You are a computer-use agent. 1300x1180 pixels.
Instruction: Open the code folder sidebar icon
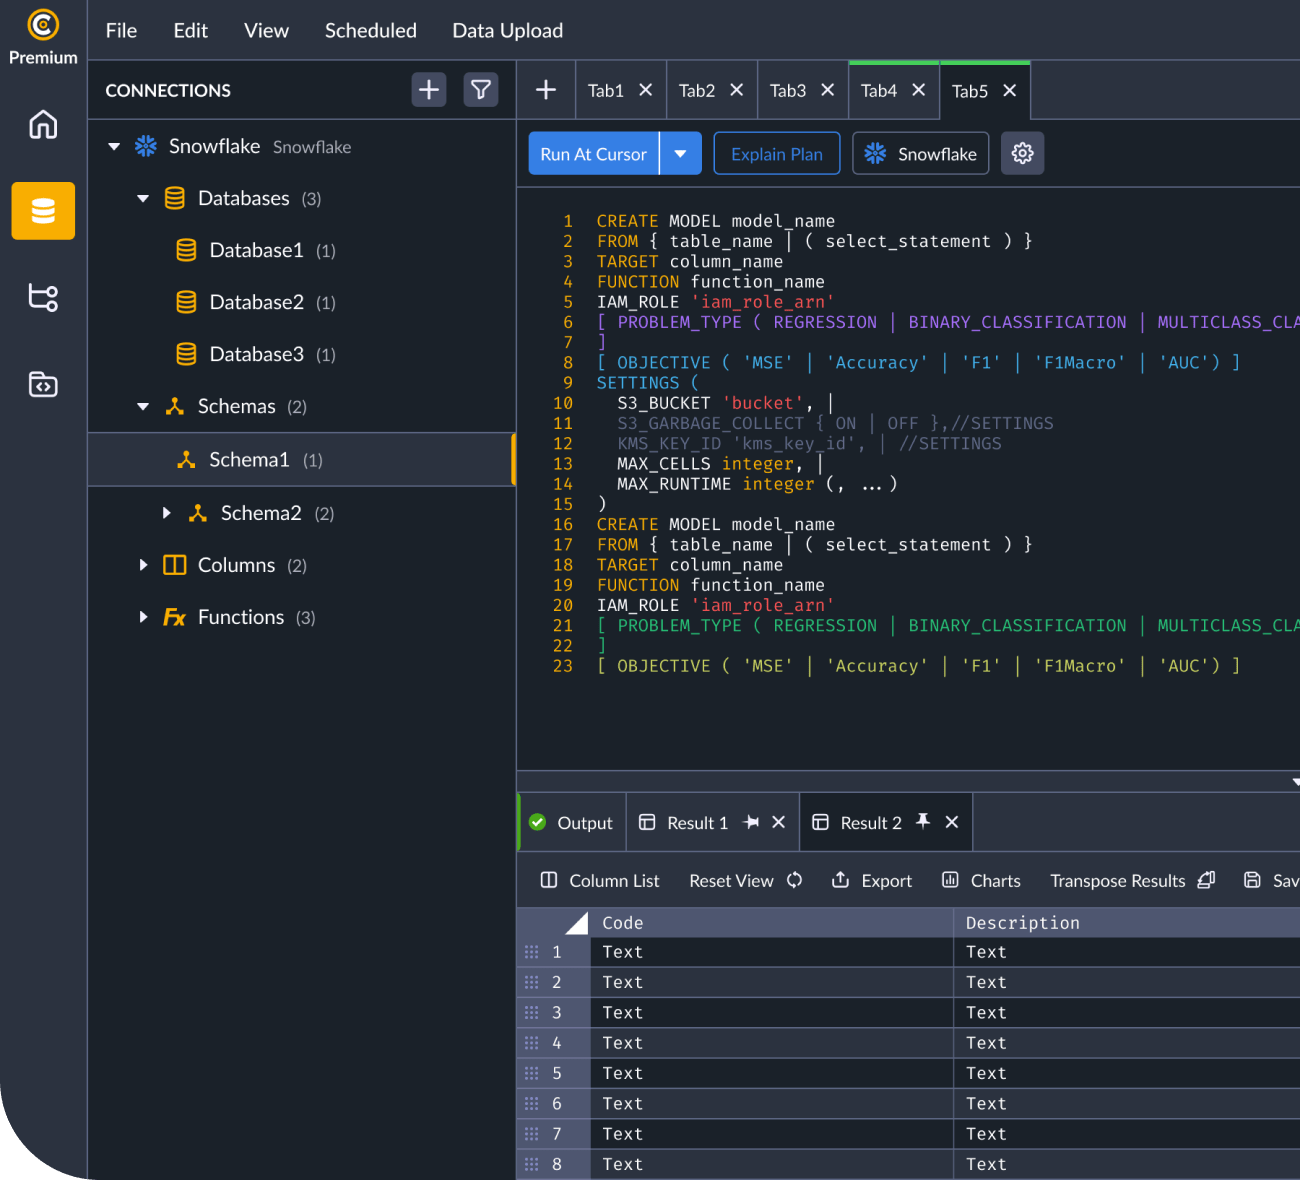(43, 384)
